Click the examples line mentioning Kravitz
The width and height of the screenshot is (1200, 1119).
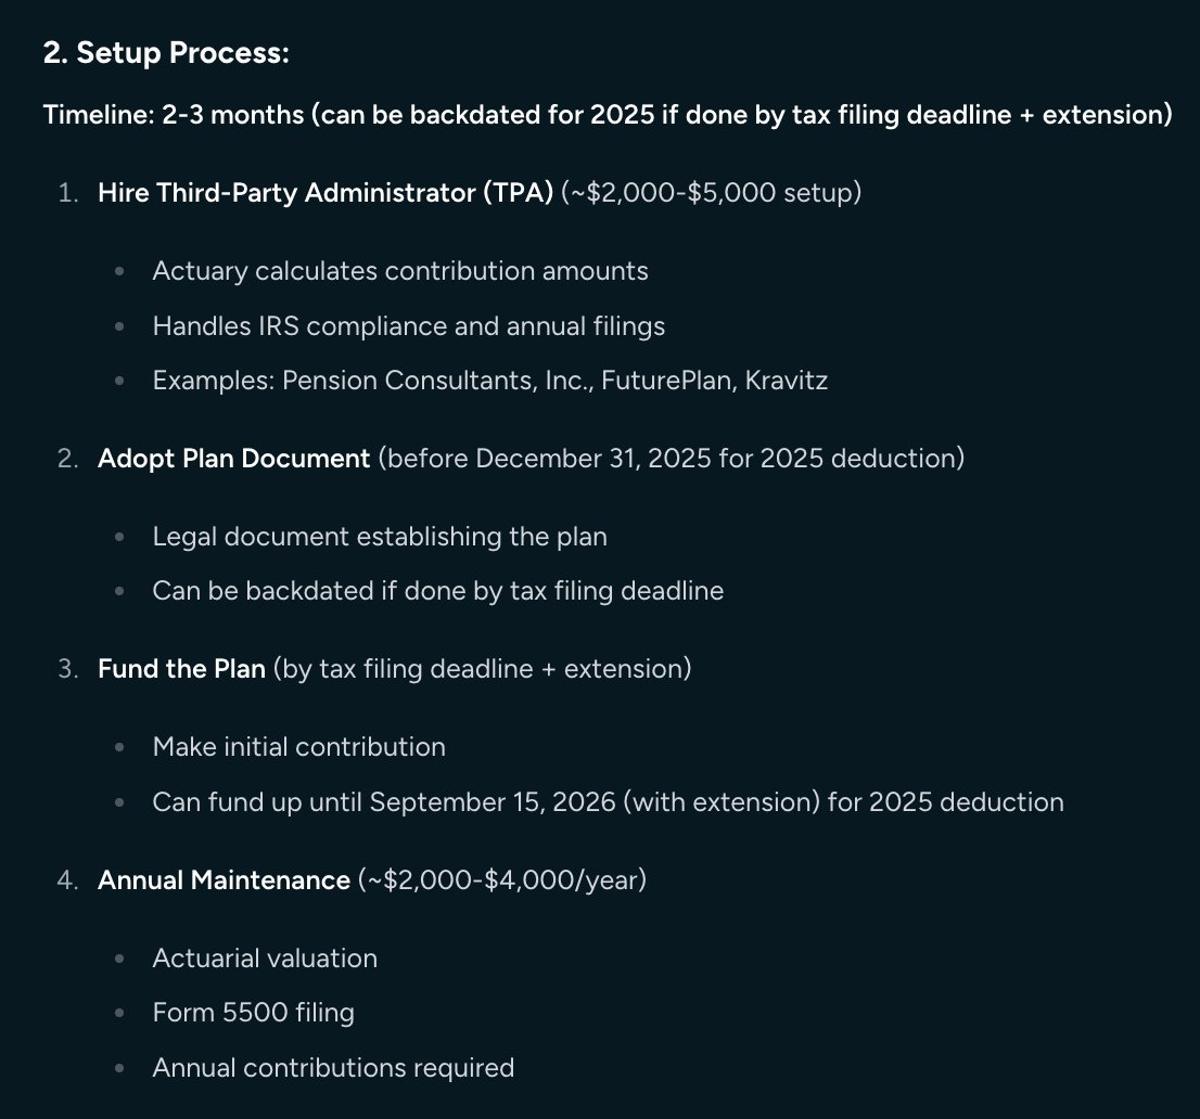point(490,381)
